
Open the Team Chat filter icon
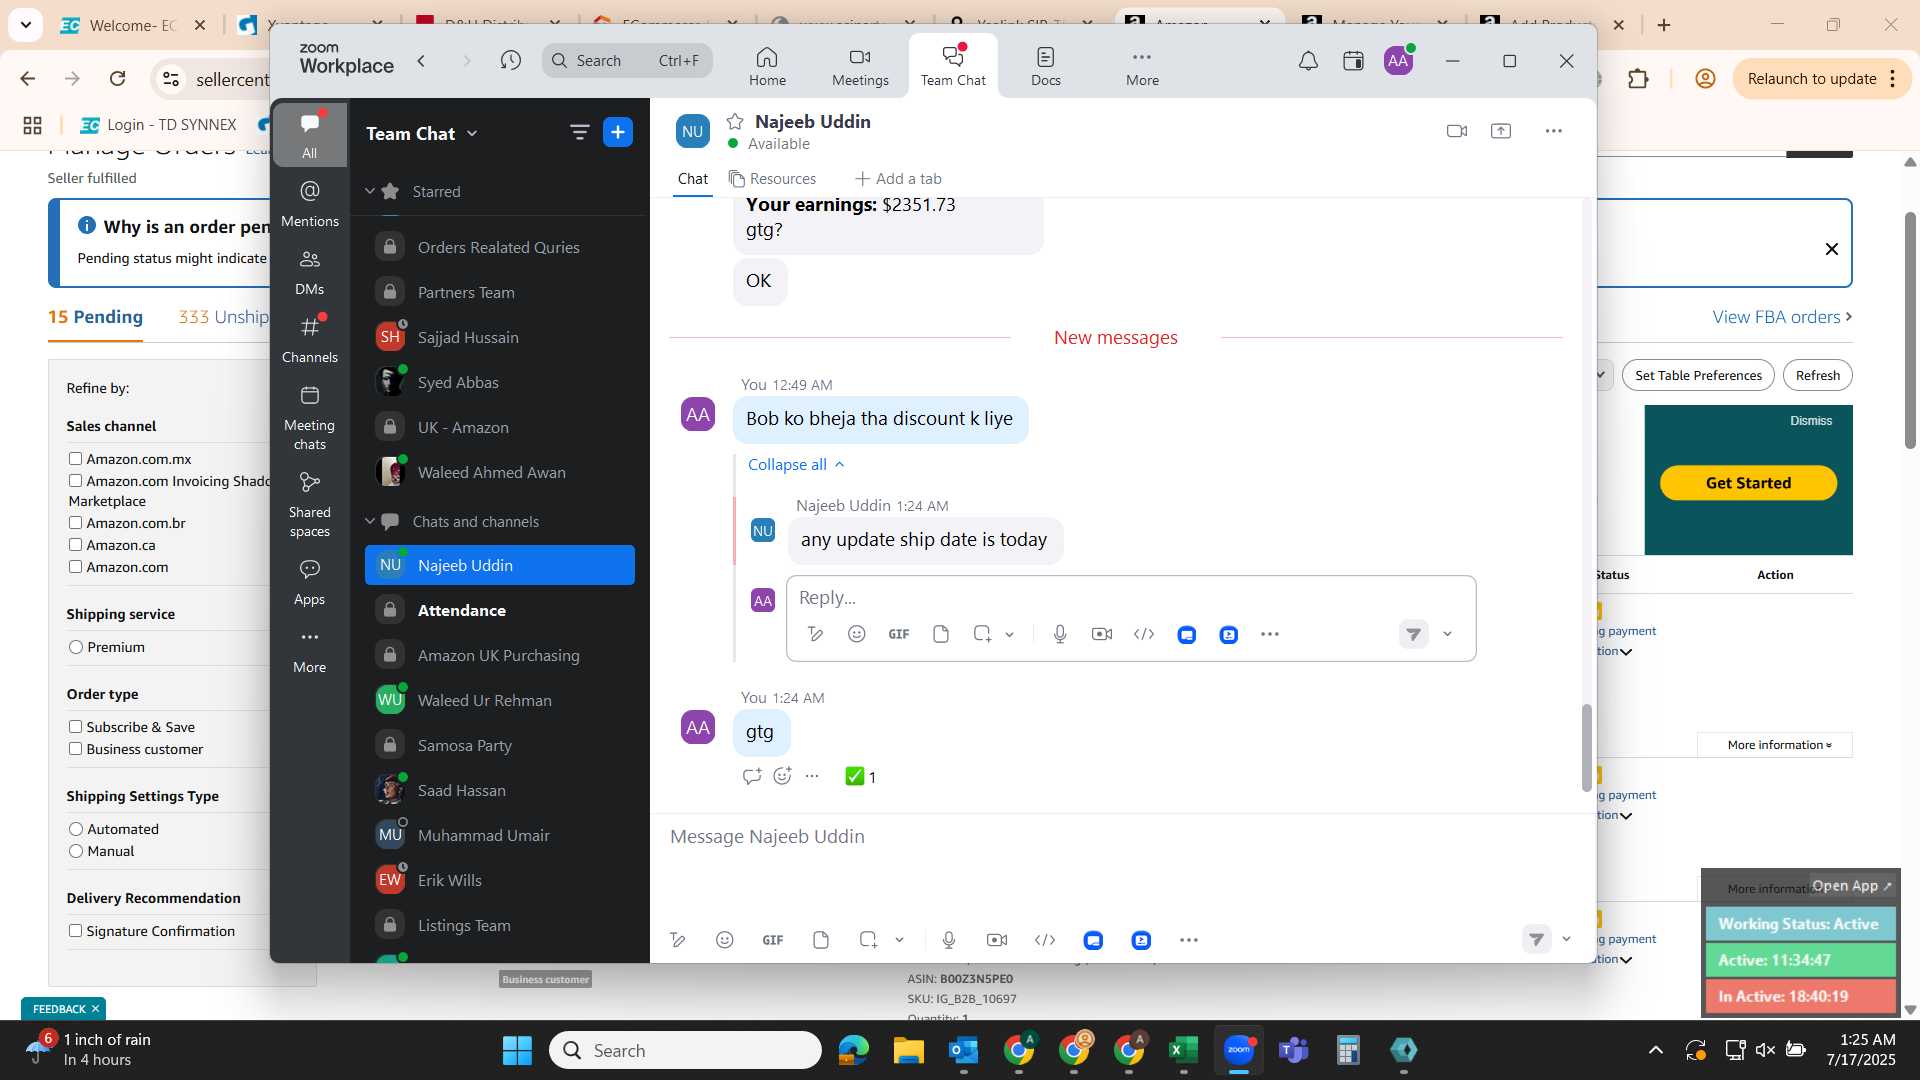coord(579,132)
